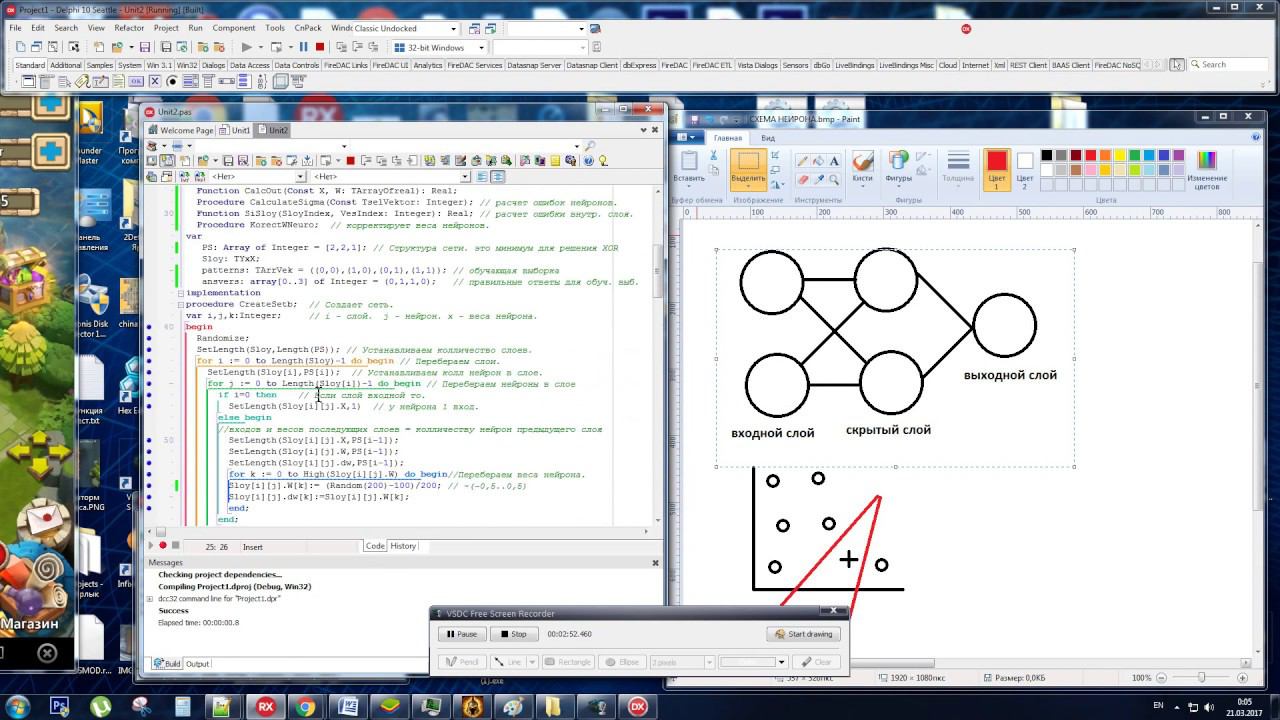Click the red Stop program icon in Delphi

[x=320, y=47]
